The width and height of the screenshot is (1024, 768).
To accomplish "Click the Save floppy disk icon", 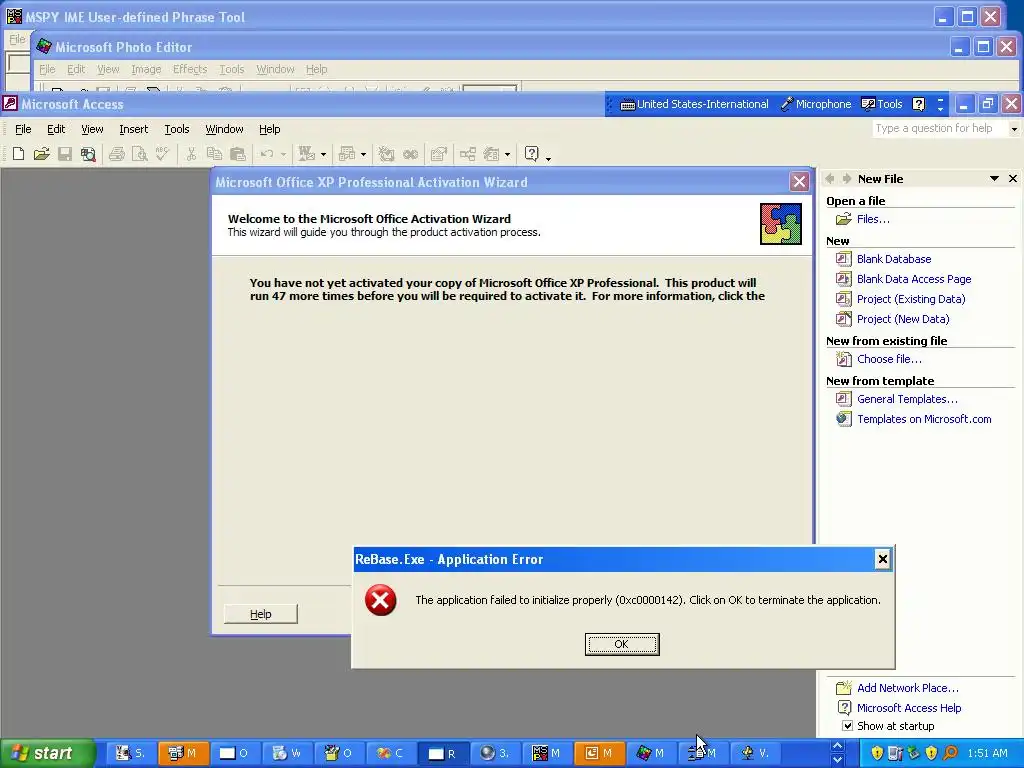I will 65,154.
